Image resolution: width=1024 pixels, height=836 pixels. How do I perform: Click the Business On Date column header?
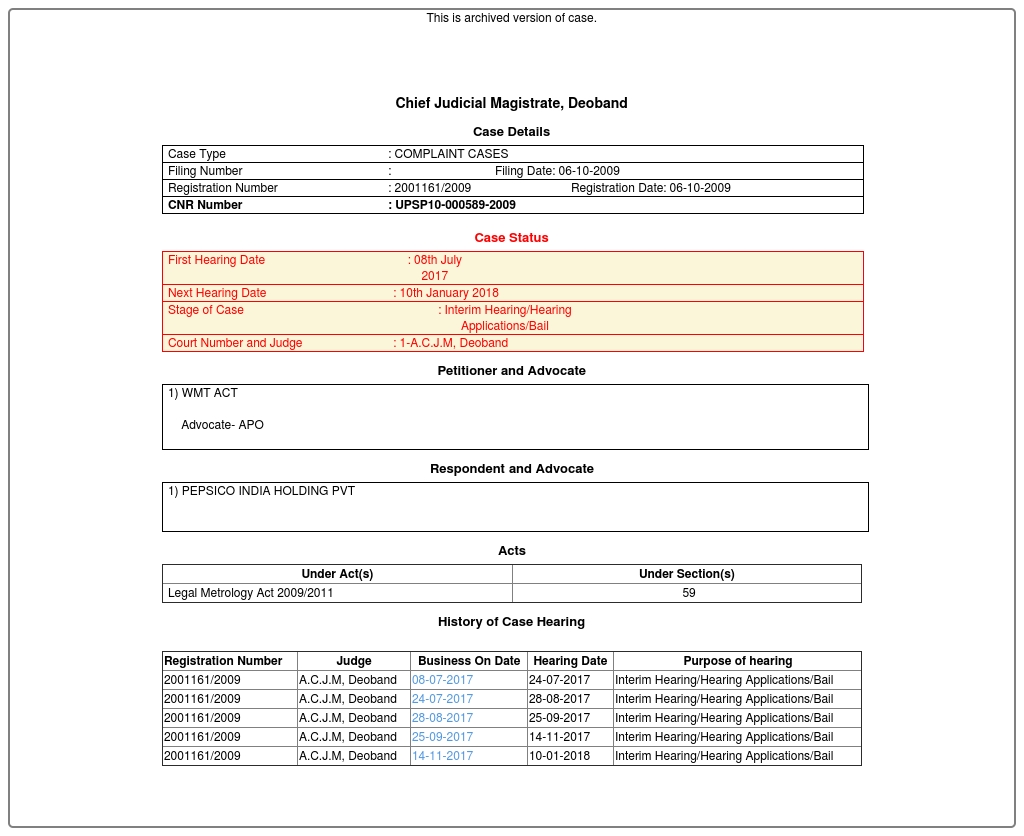pyautogui.click(x=469, y=661)
